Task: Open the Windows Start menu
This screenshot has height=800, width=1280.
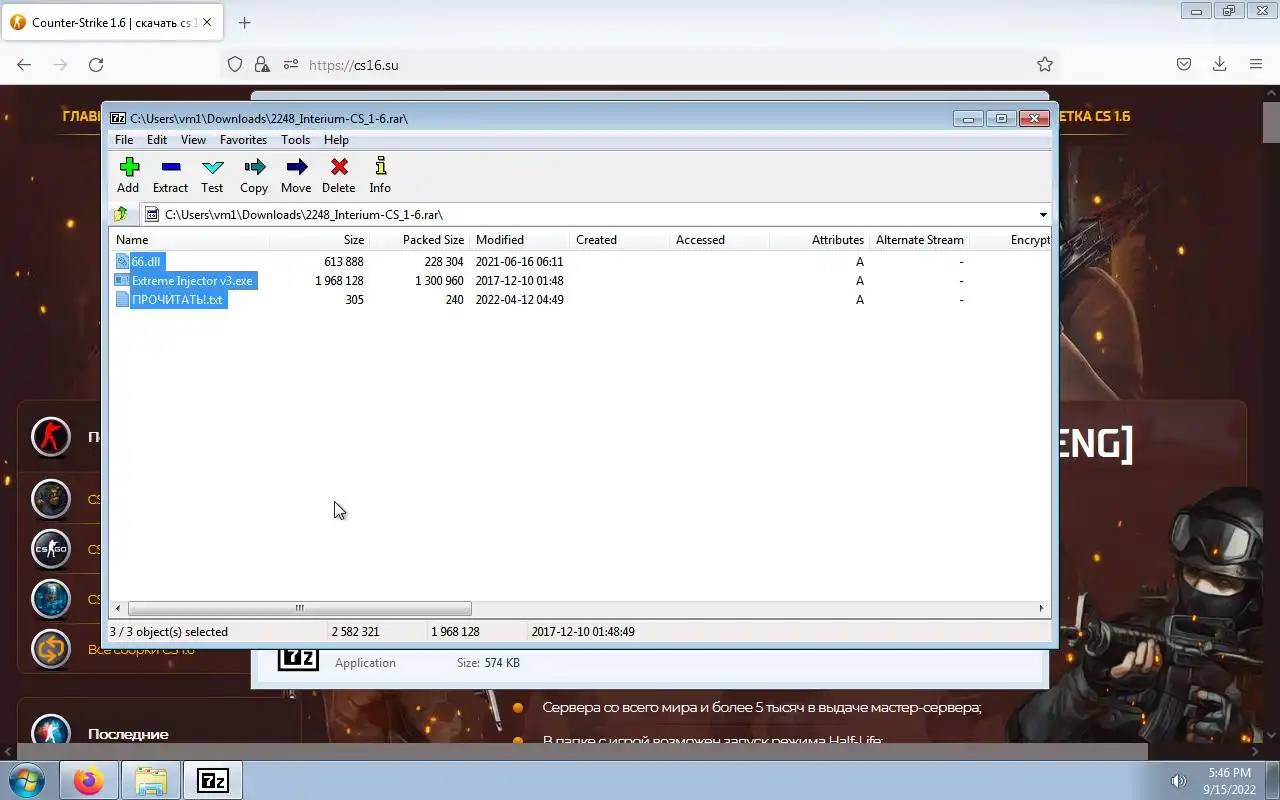Action: click(x=27, y=780)
